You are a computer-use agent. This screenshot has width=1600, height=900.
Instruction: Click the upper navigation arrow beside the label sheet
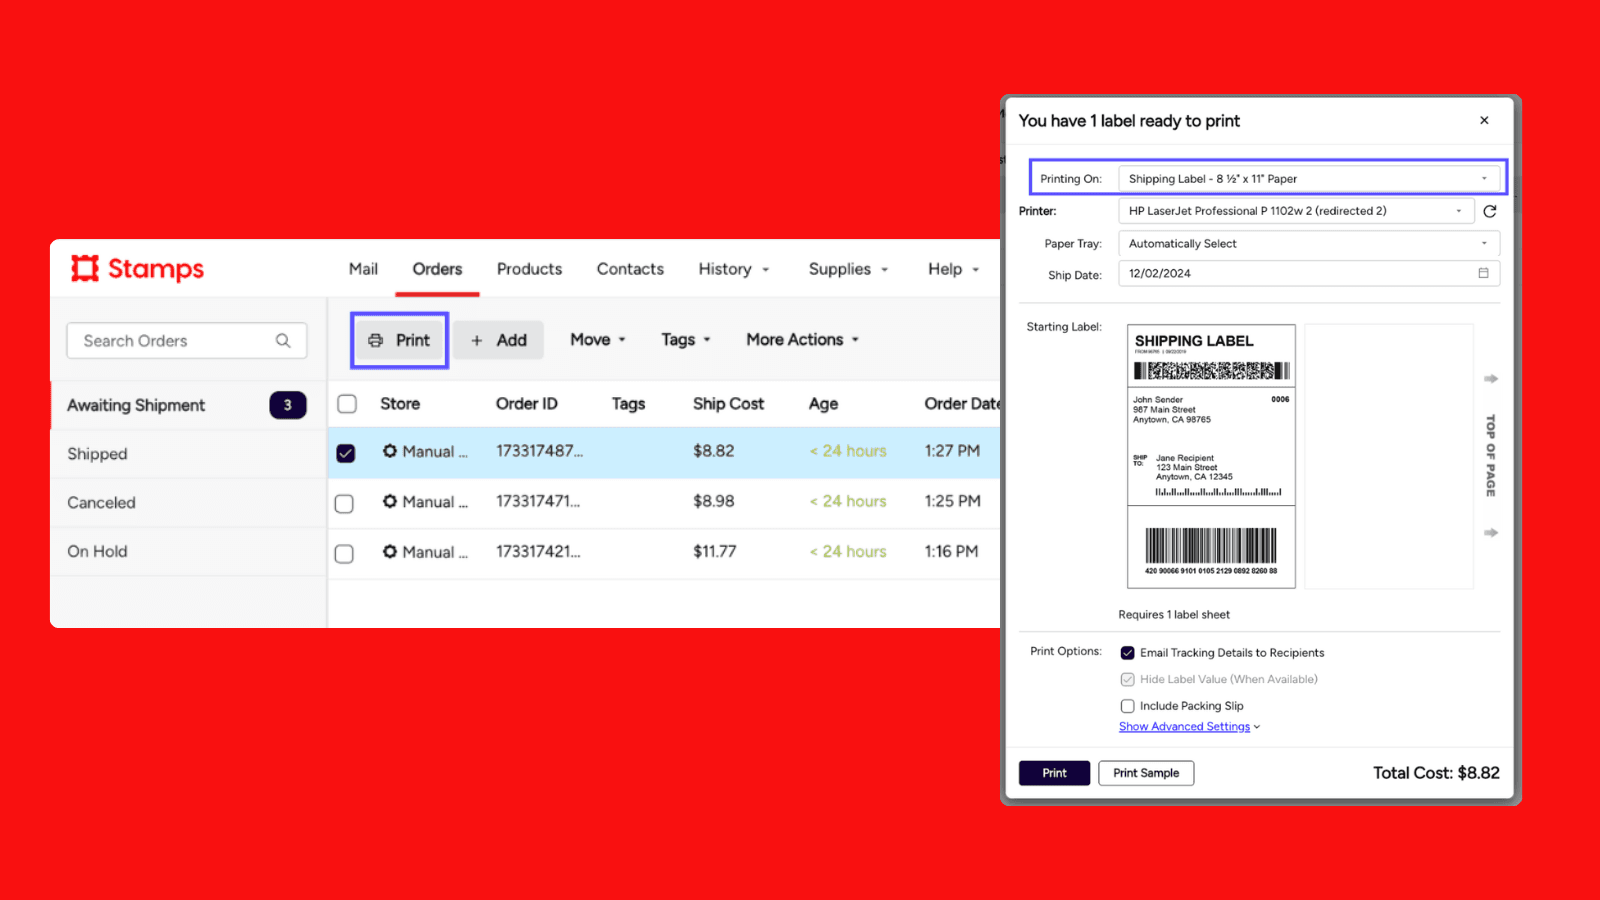1491,378
